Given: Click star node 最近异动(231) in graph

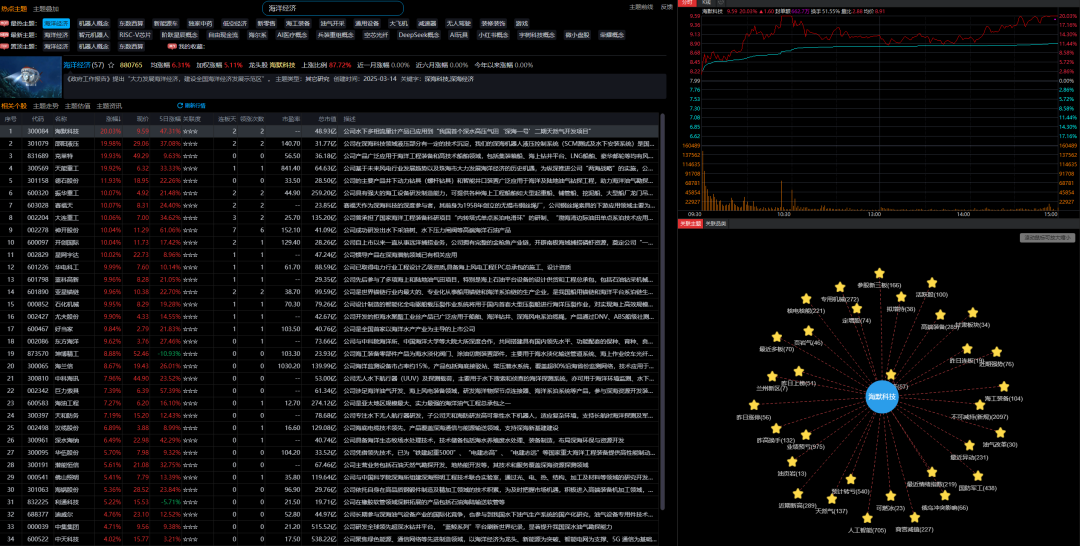Looking at the screenshot, I should tap(970, 446).
